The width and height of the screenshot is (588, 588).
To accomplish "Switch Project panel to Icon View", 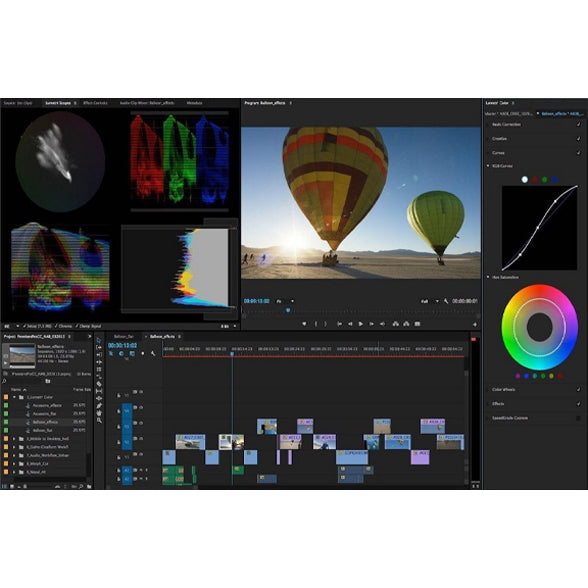I will coord(12,486).
